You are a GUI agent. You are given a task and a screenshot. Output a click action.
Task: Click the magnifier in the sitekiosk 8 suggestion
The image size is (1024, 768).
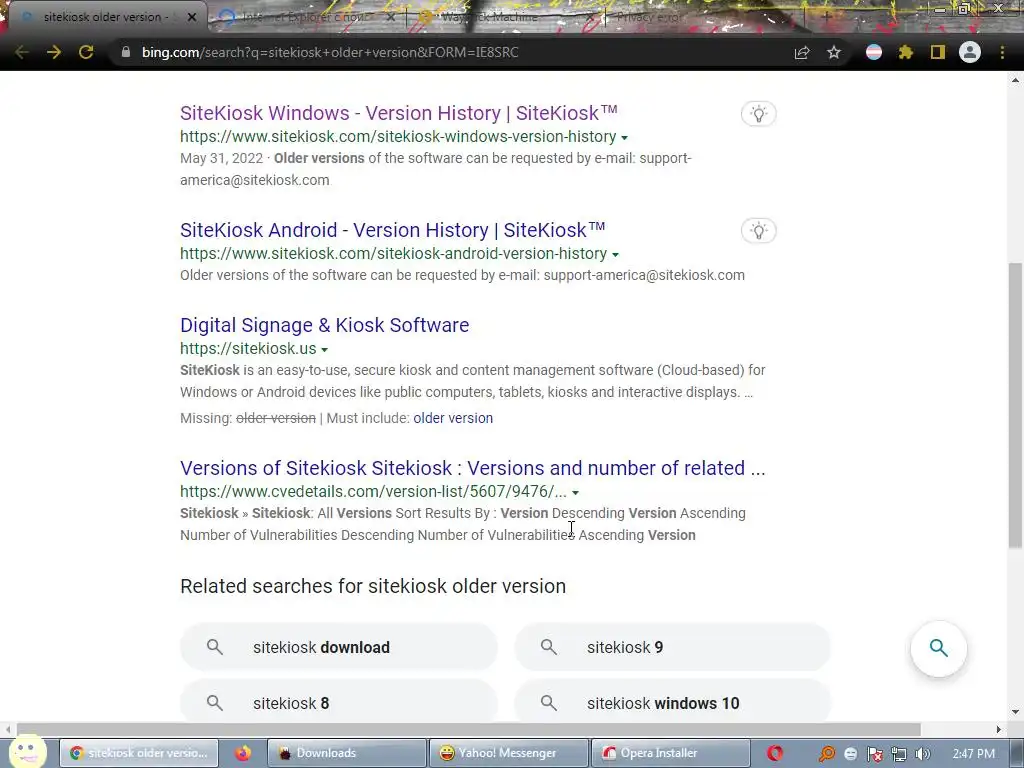215,703
